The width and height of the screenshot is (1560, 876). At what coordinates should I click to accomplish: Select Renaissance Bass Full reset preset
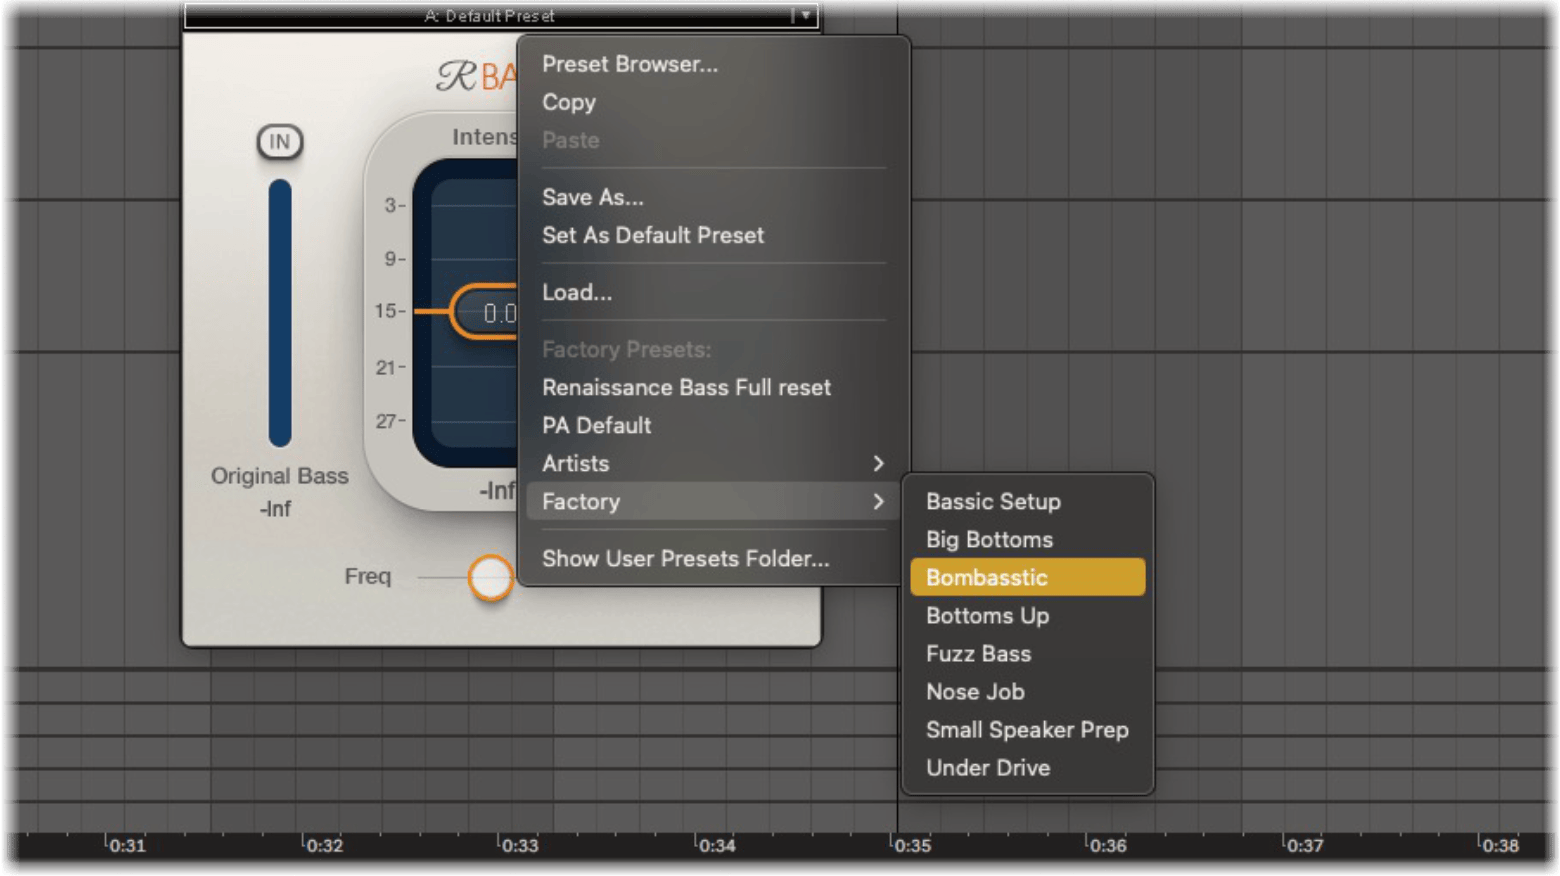[686, 387]
